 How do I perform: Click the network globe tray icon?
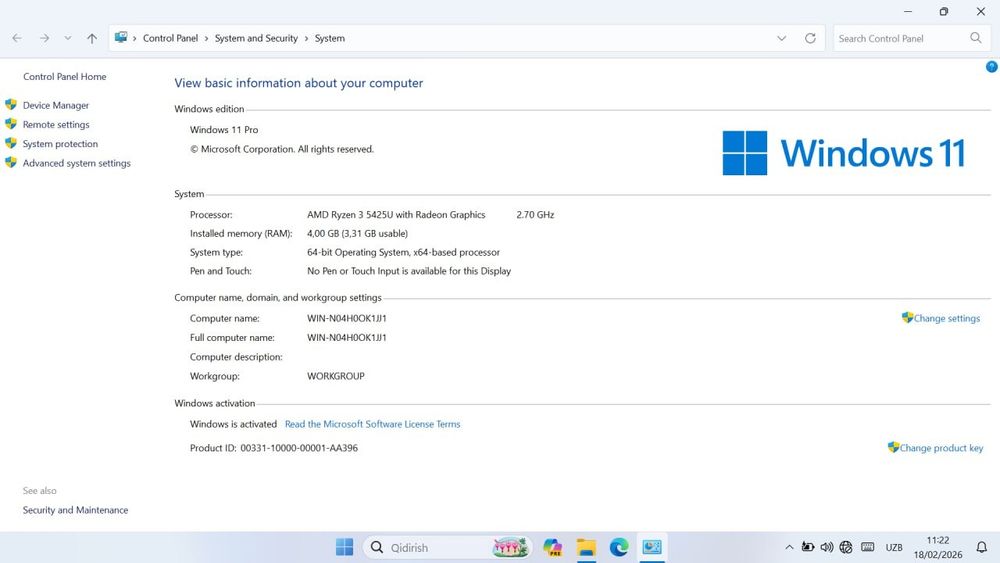(x=846, y=547)
